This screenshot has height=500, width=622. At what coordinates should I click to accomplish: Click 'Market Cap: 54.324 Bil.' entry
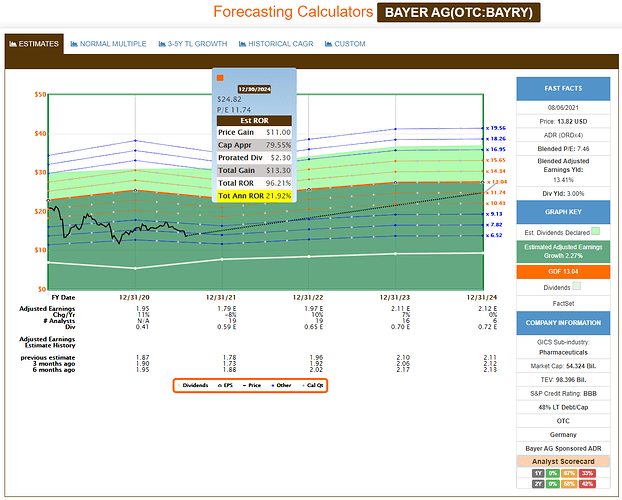(x=563, y=366)
